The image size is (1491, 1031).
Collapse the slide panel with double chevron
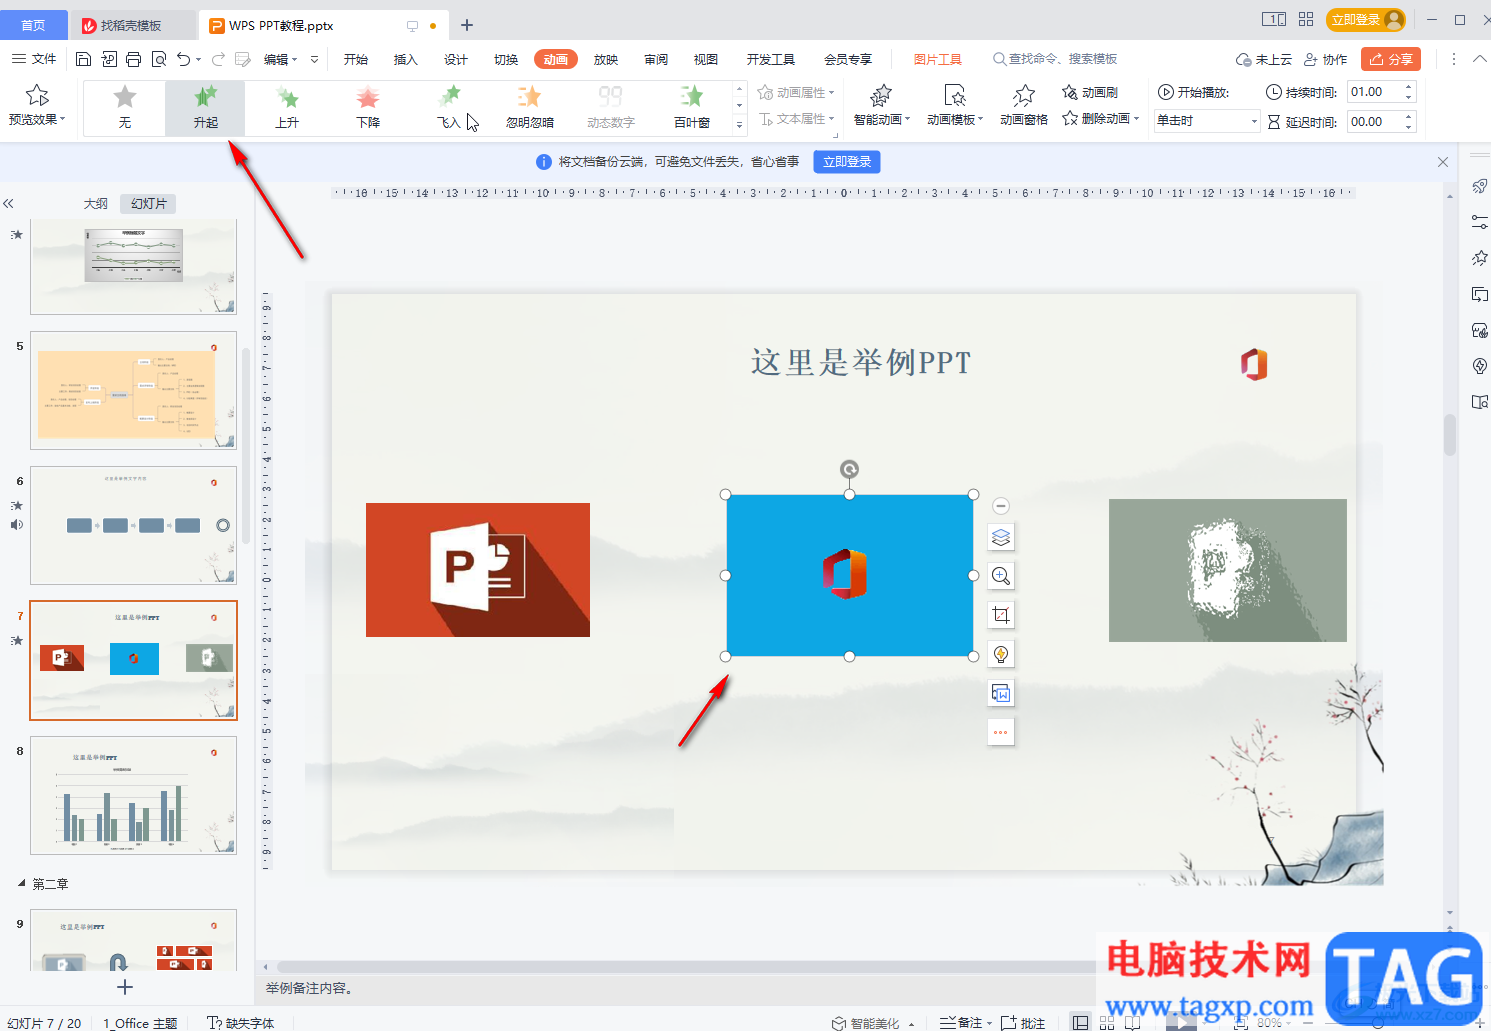point(8,204)
